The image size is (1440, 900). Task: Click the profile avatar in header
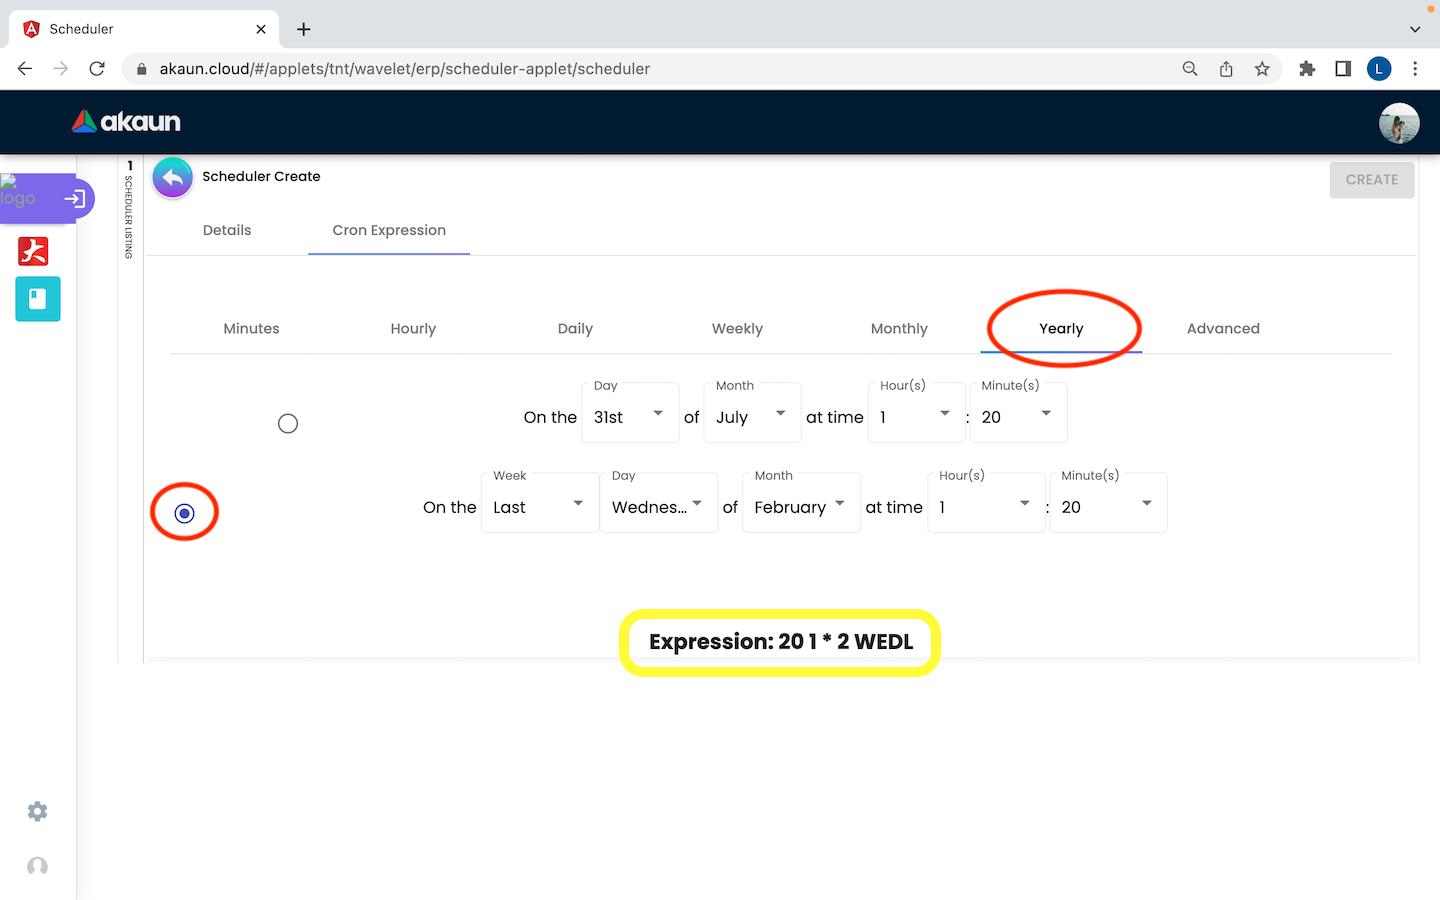pyautogui.click(x=1398, y=124)
